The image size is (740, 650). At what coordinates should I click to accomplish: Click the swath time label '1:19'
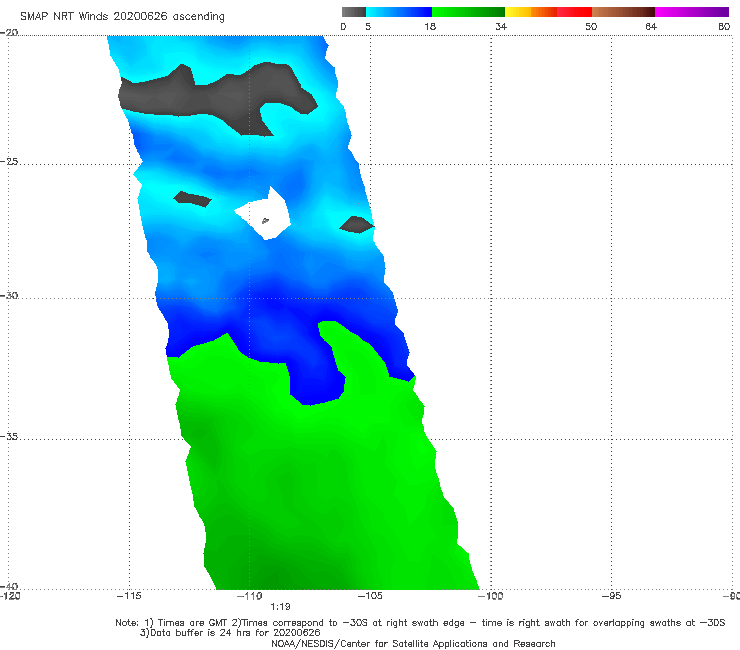(x=280, y=607)
